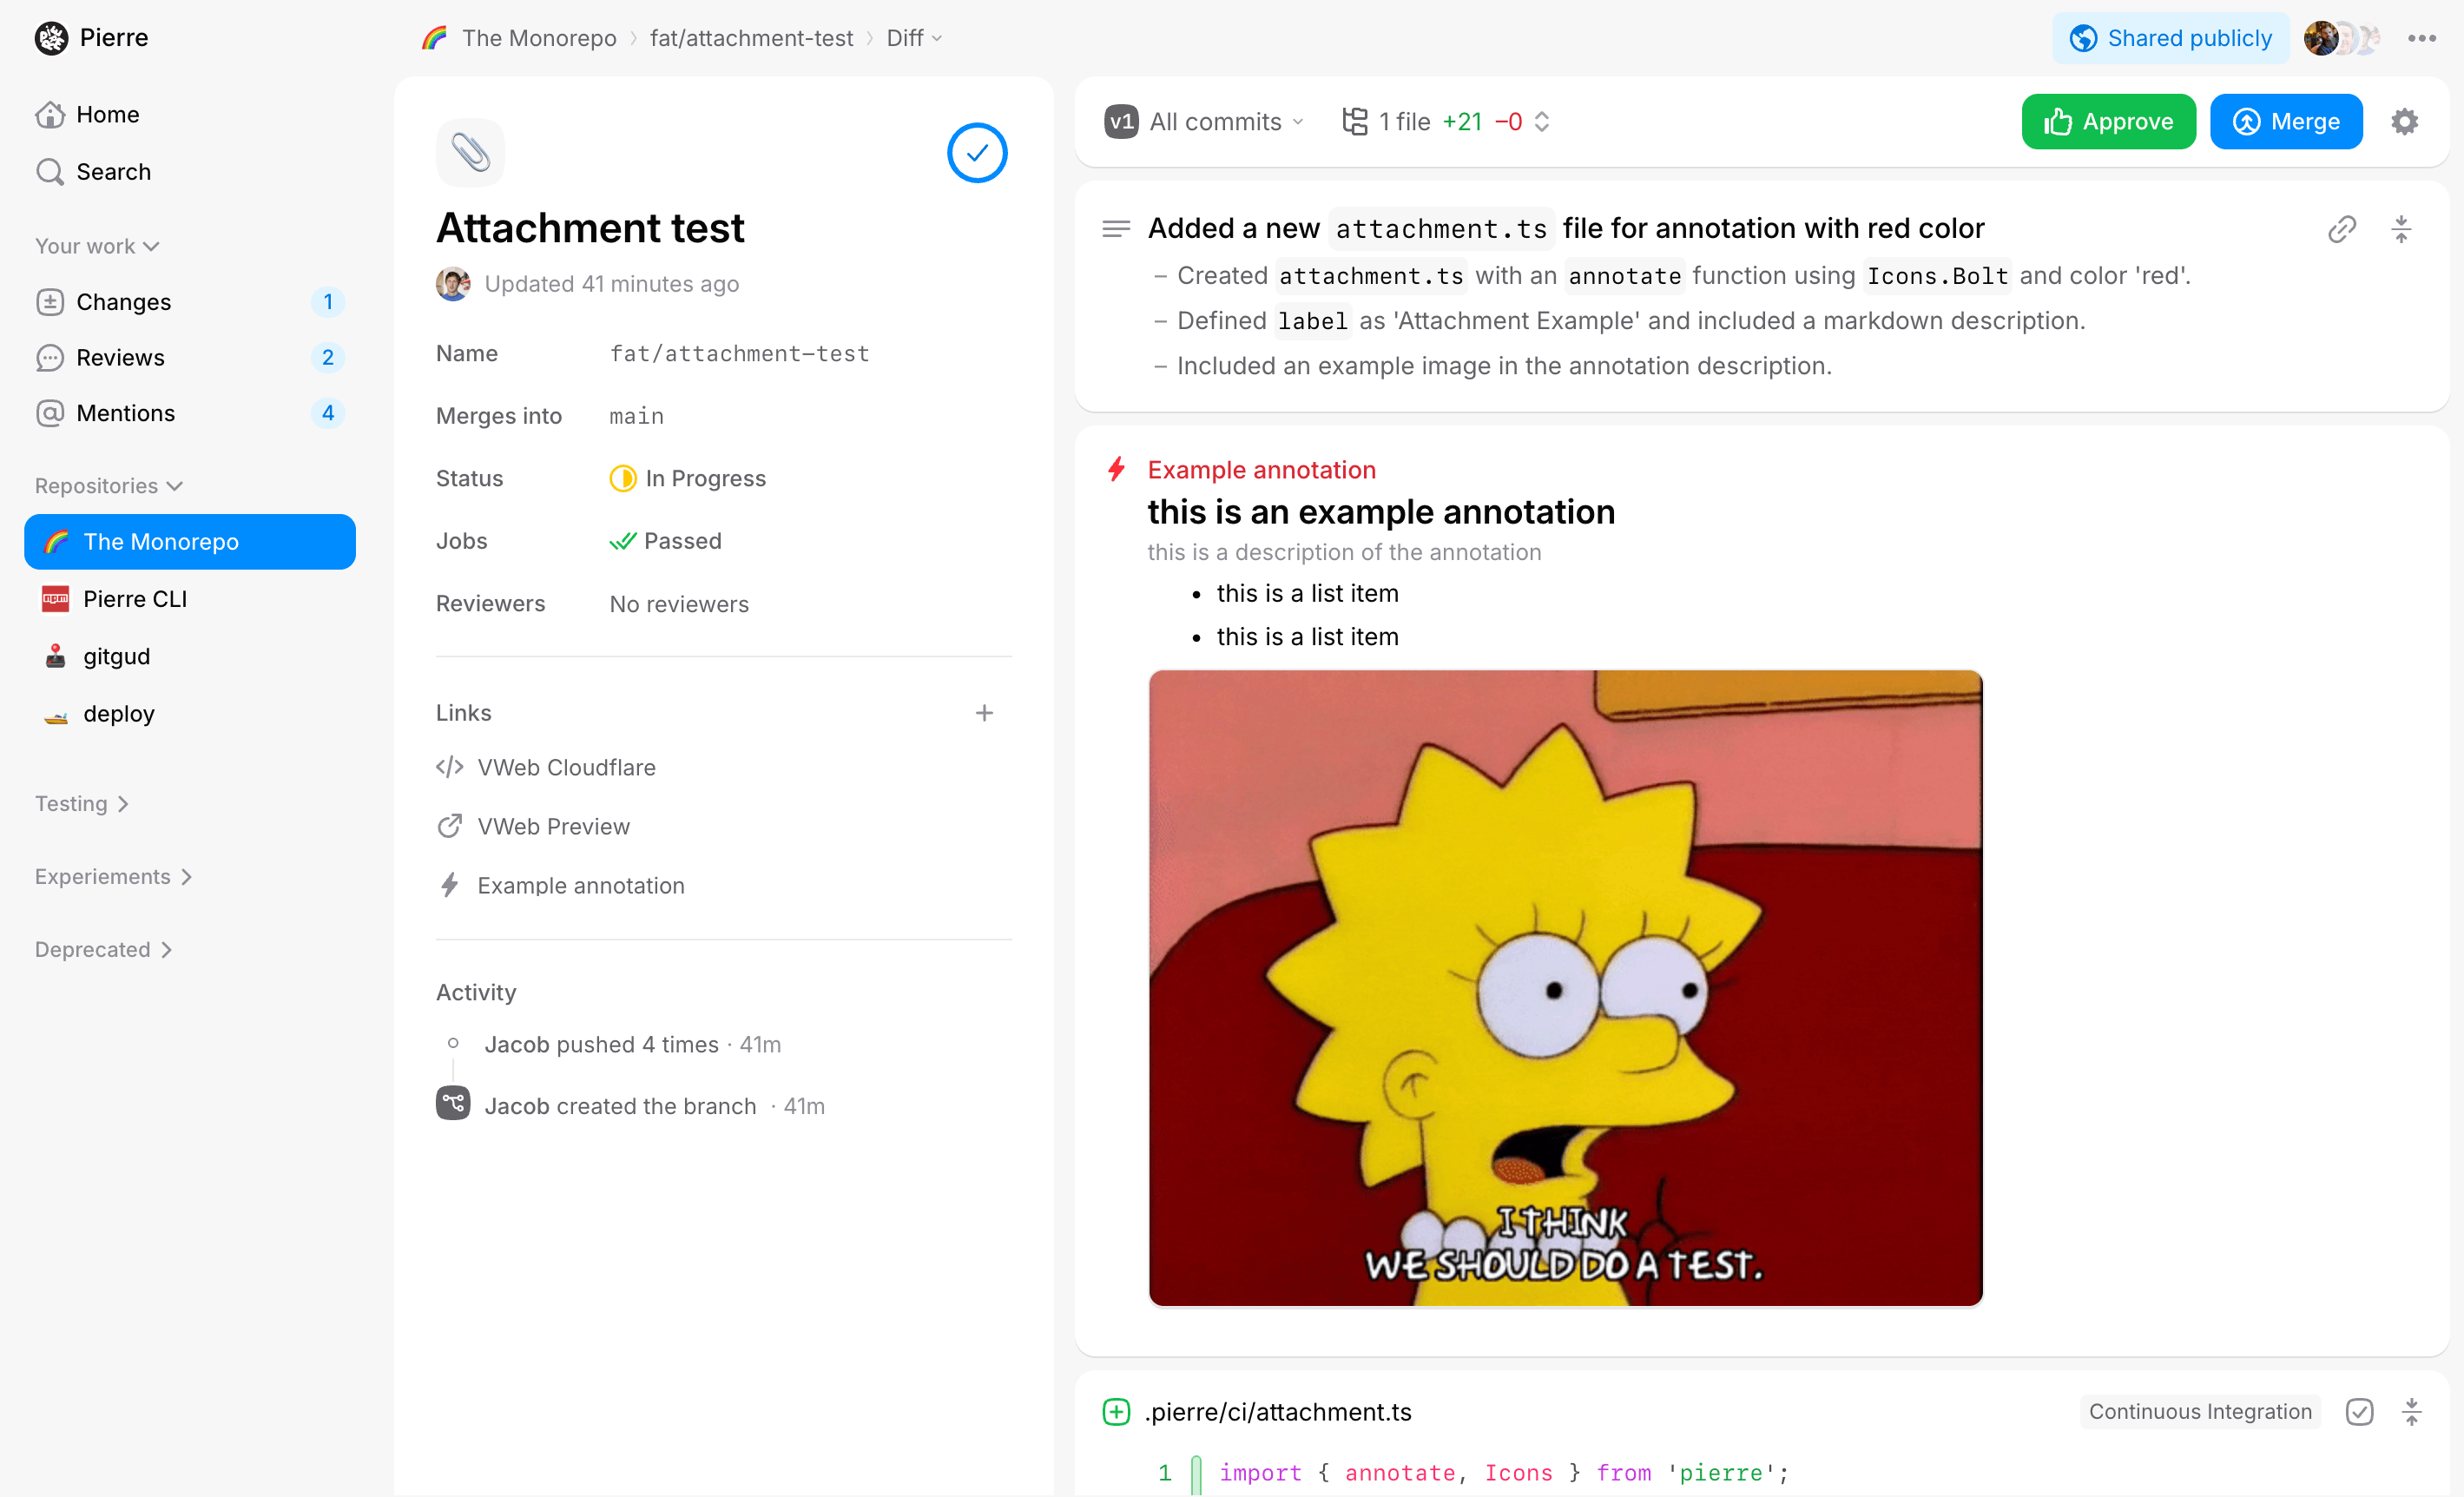Mark attachment.ts file as viewed checkbox
This screenshot has height=1497, width=2464.
pyautogui.click(x=2359, y=1411)
